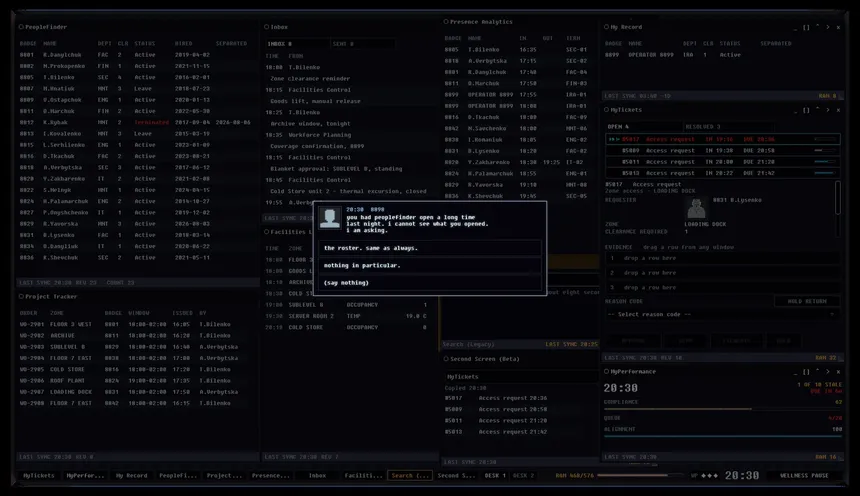Select B.Lysenko row in Presence Analytics
The width and height of the screenshot is (860, 496).
point(518,151)
